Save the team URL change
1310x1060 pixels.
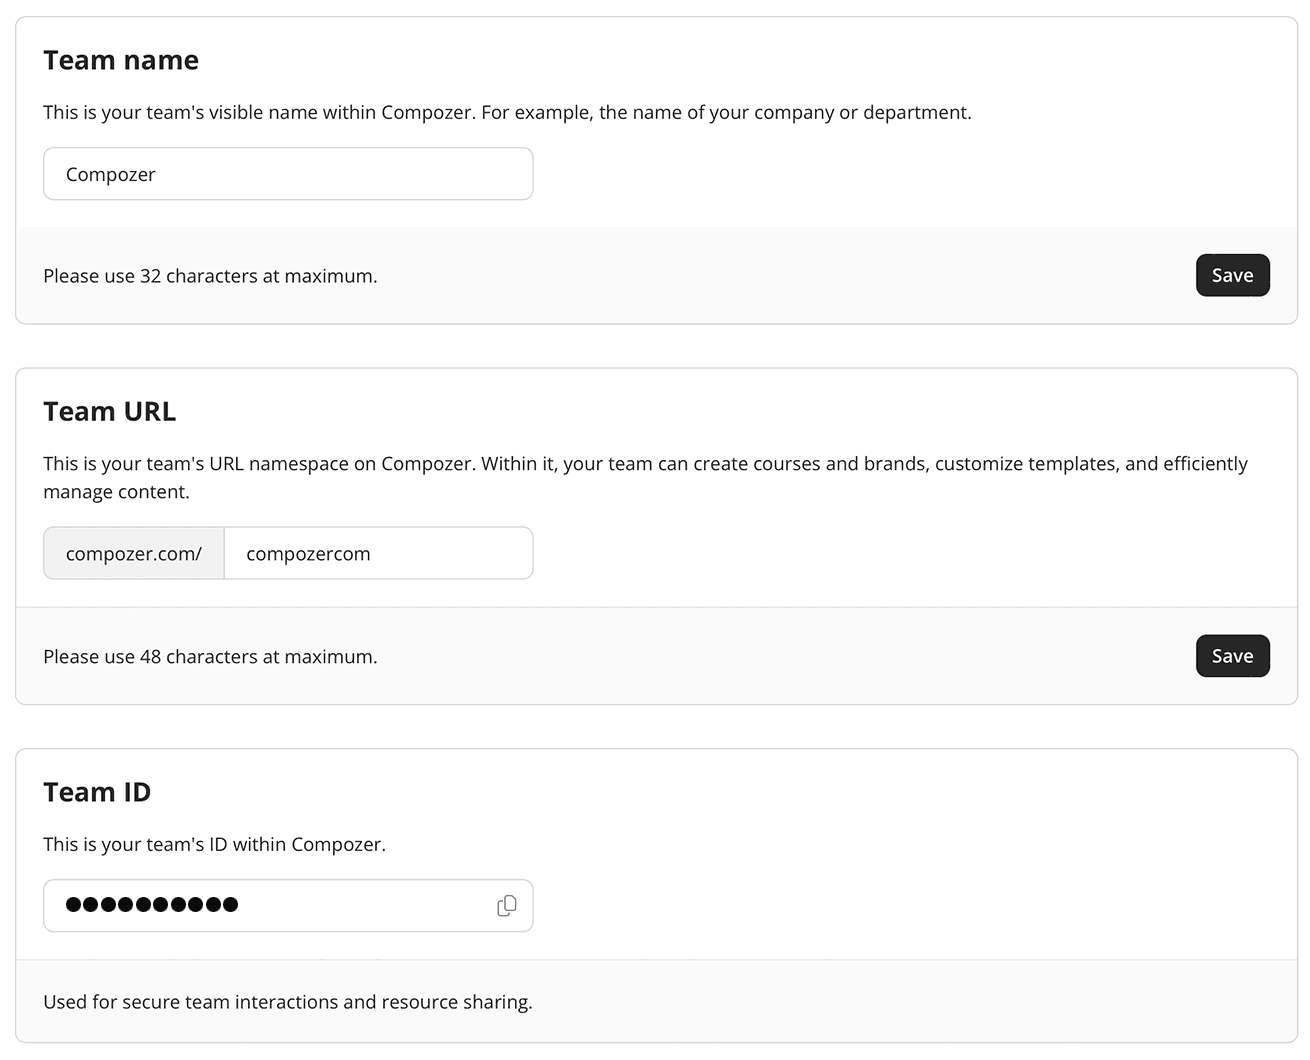(x=1232, y=657)
